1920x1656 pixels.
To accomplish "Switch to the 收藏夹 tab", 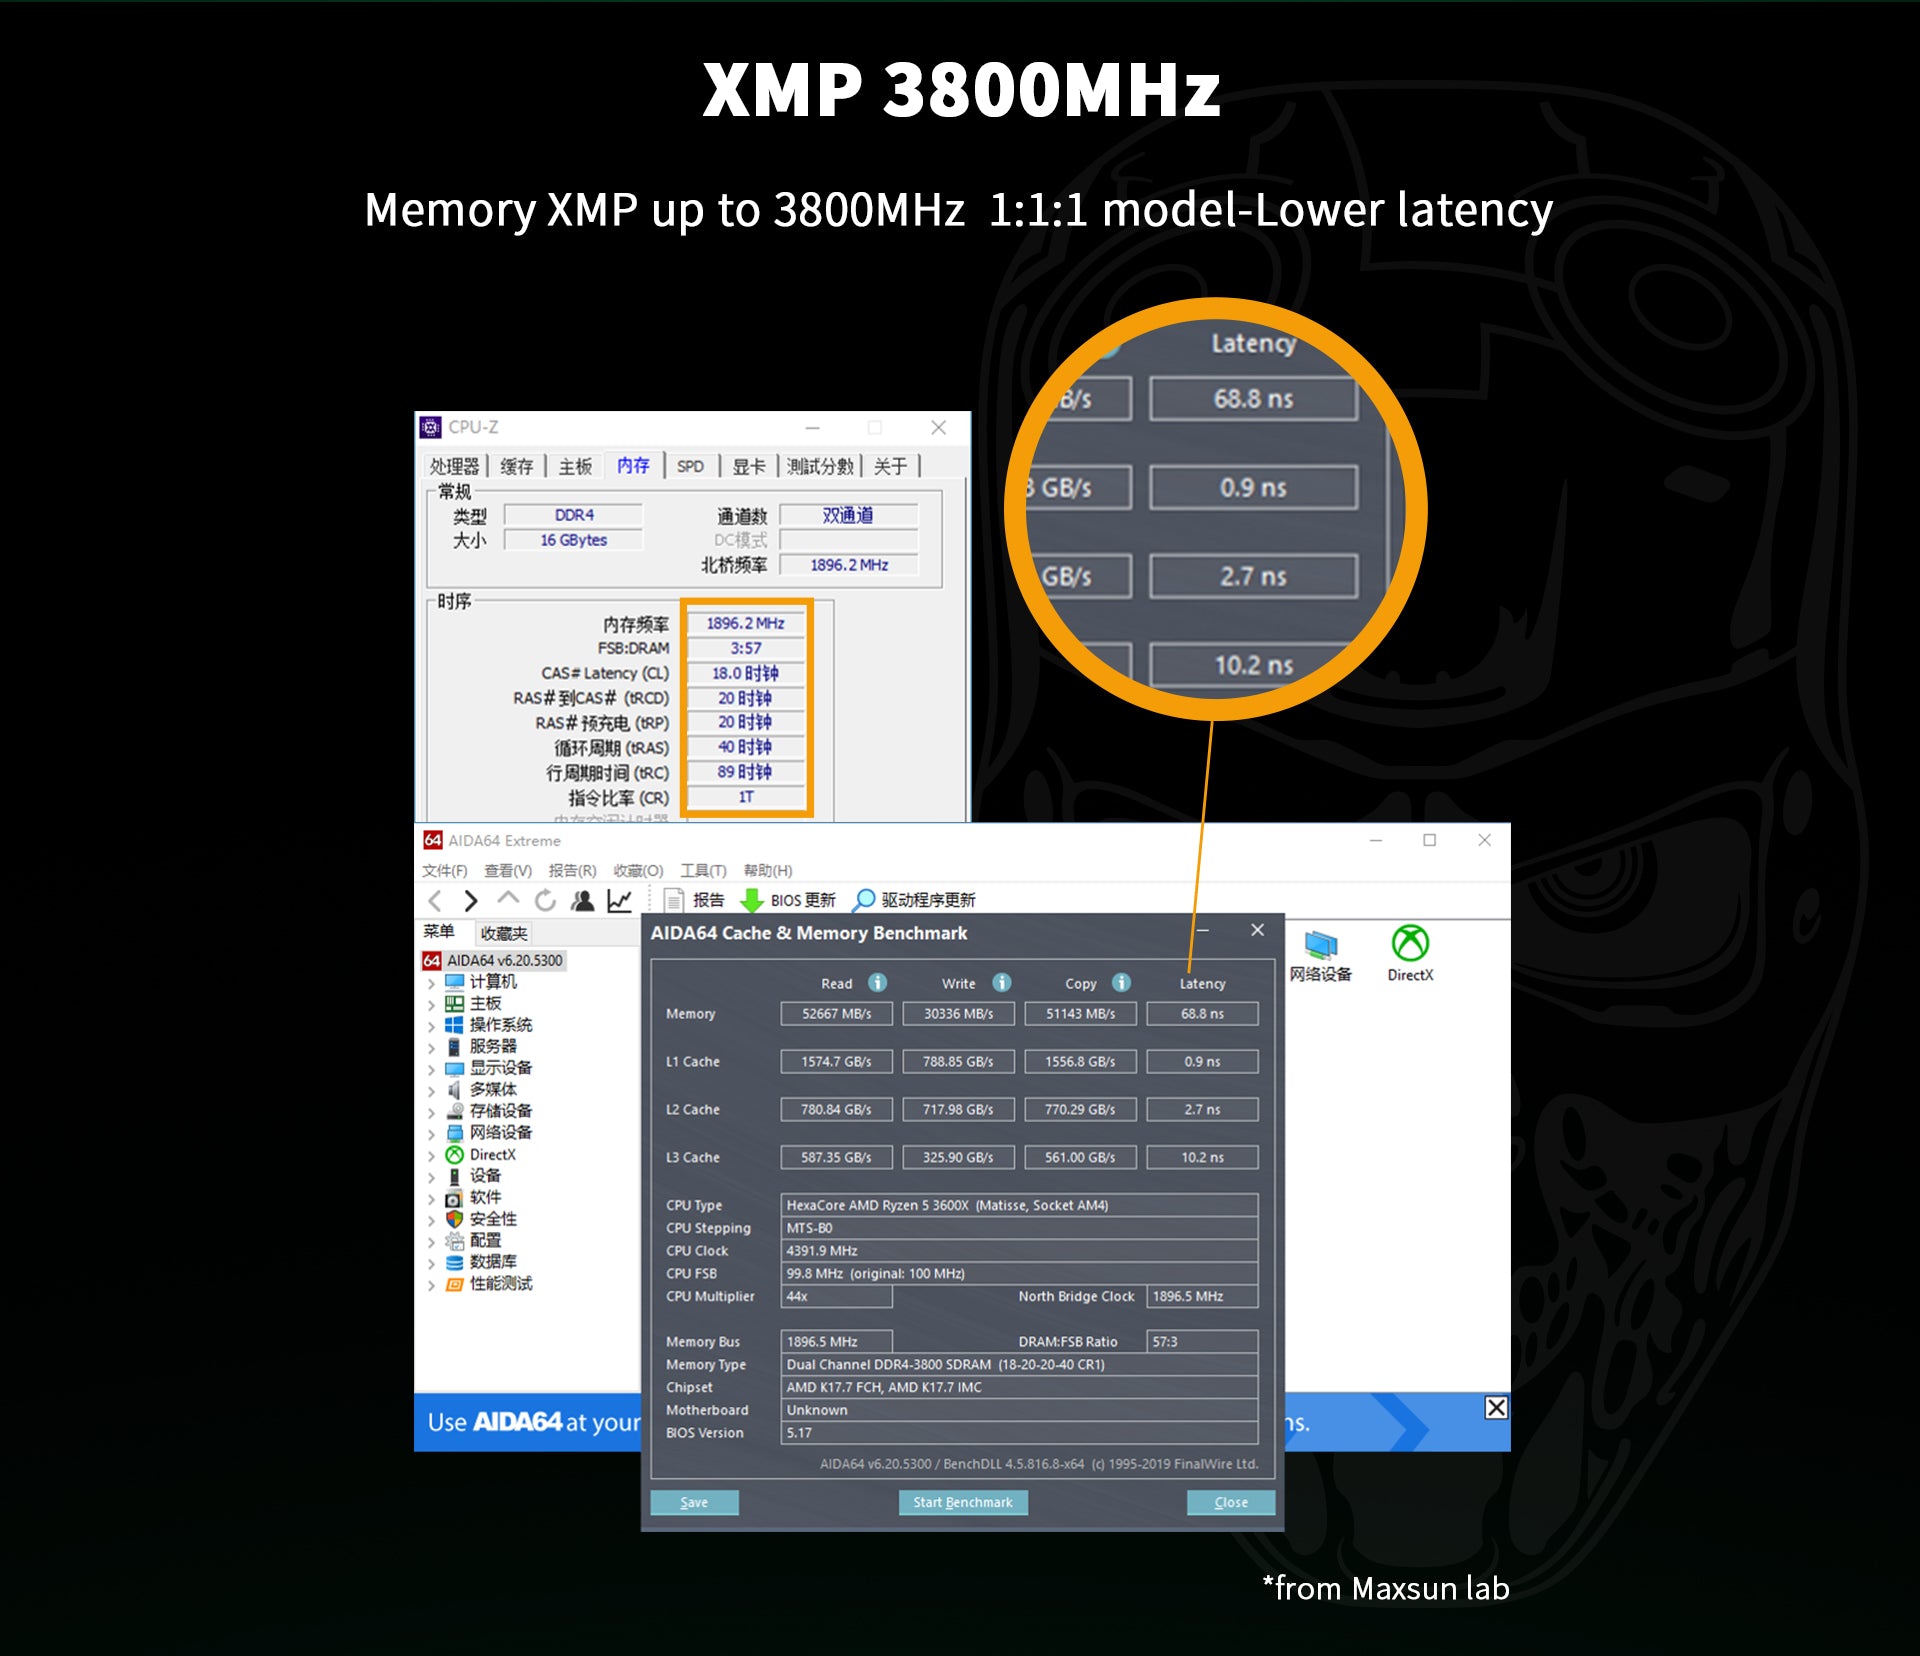I will (x=503, y=934).
